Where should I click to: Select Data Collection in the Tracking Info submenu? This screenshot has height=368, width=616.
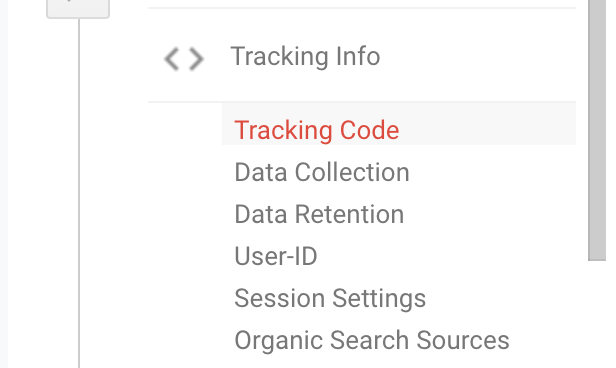pos(322,172)
